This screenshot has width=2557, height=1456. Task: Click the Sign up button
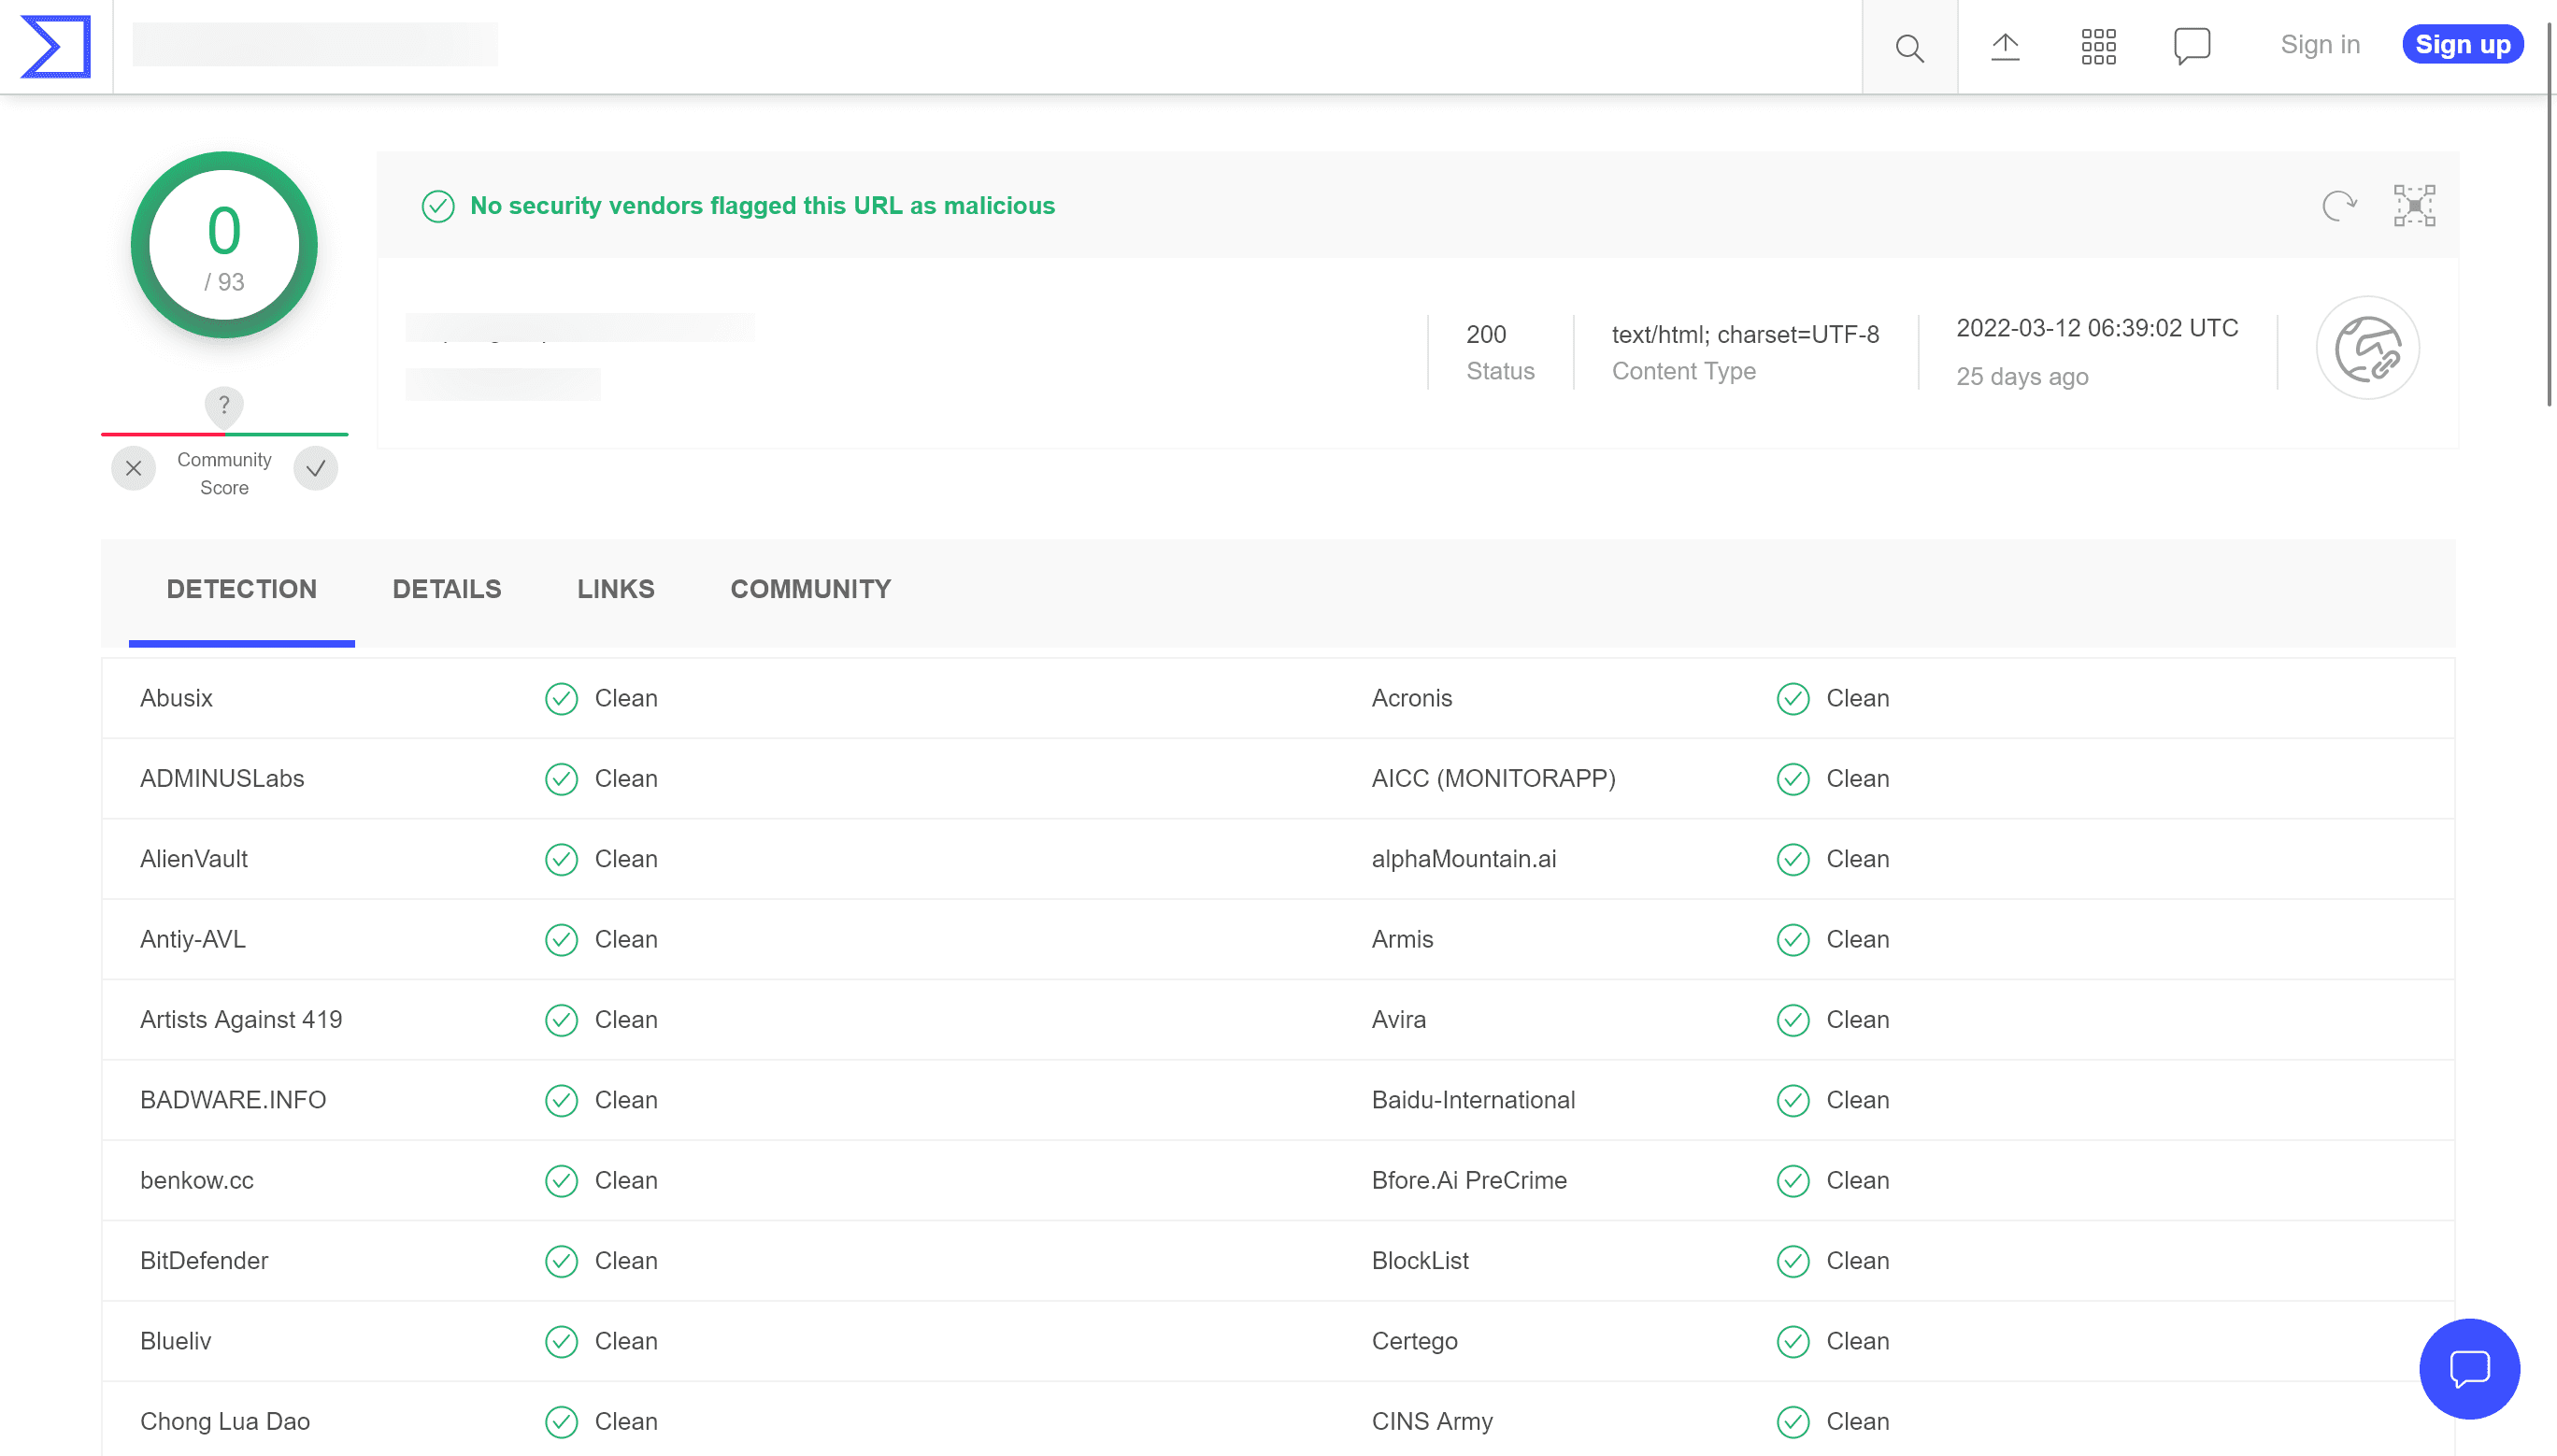point(2462,45)
